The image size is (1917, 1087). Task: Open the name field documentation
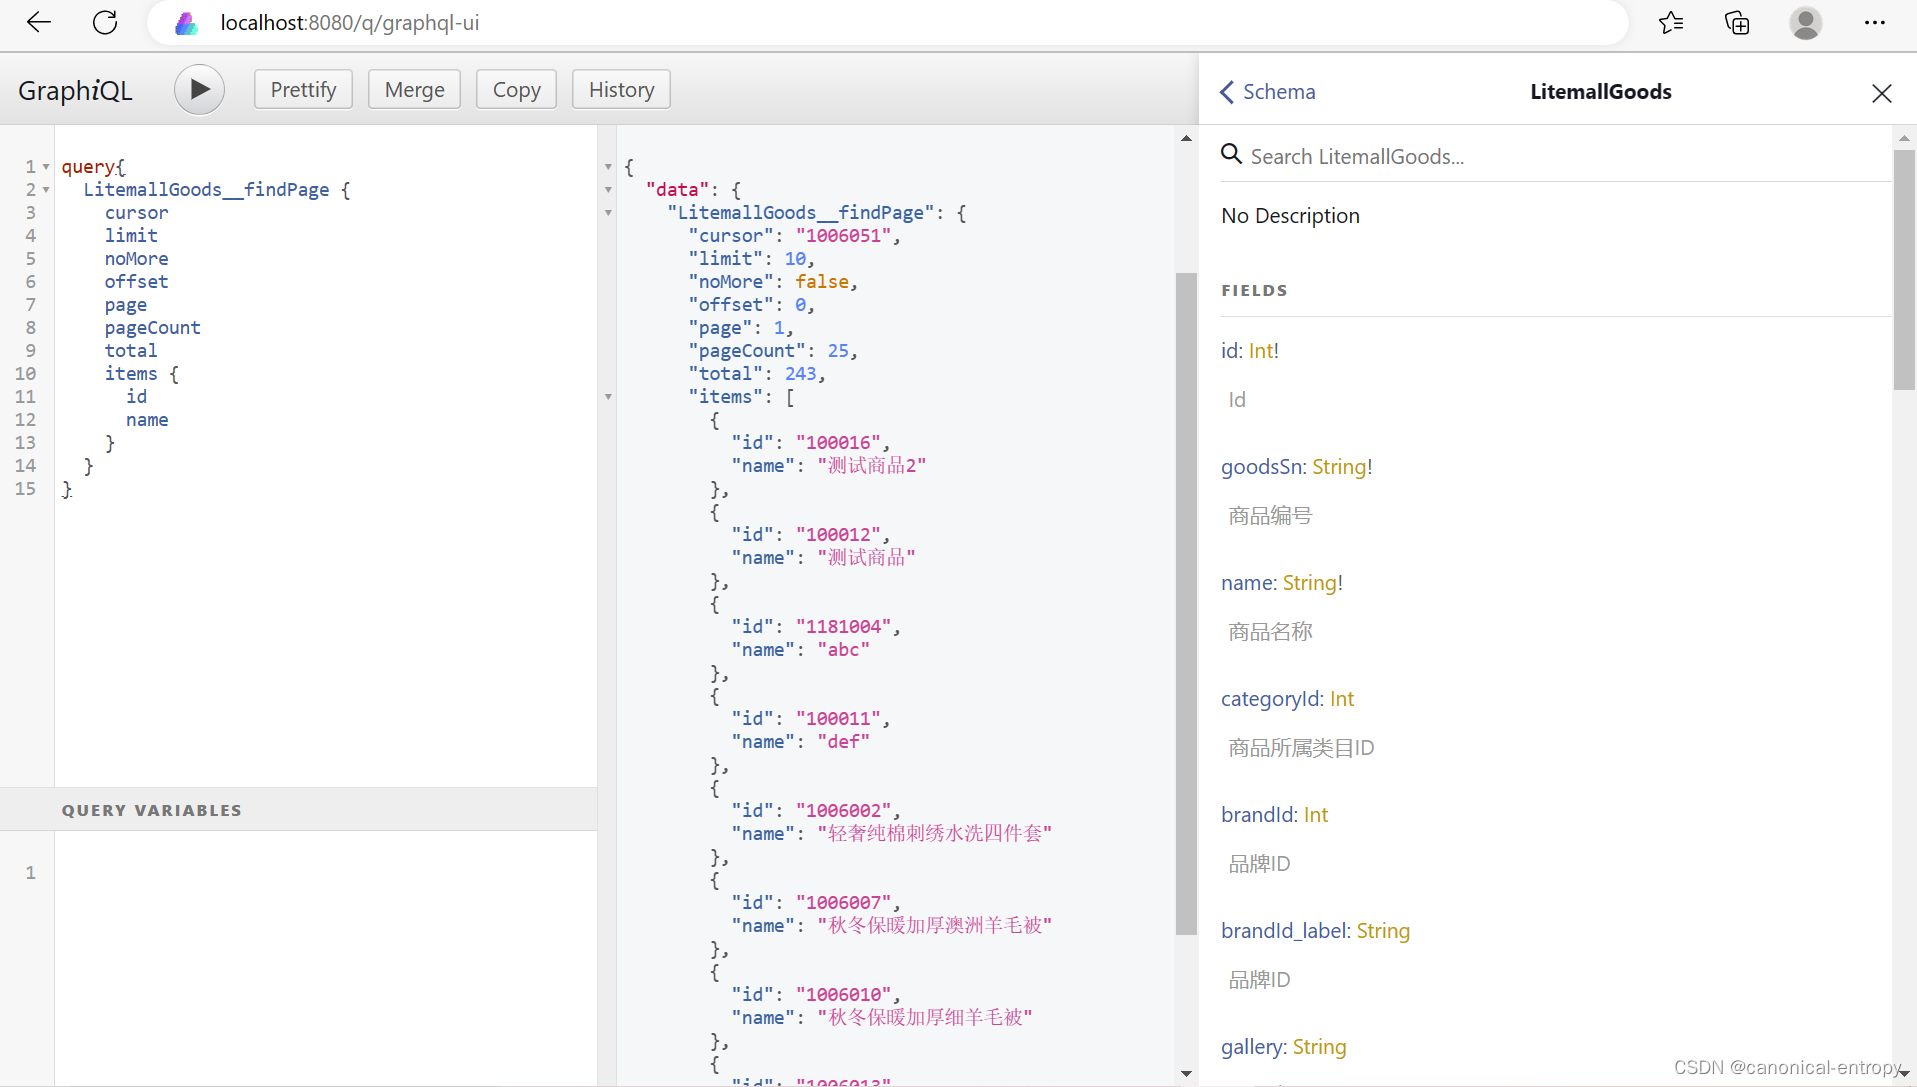[1247, 583]
